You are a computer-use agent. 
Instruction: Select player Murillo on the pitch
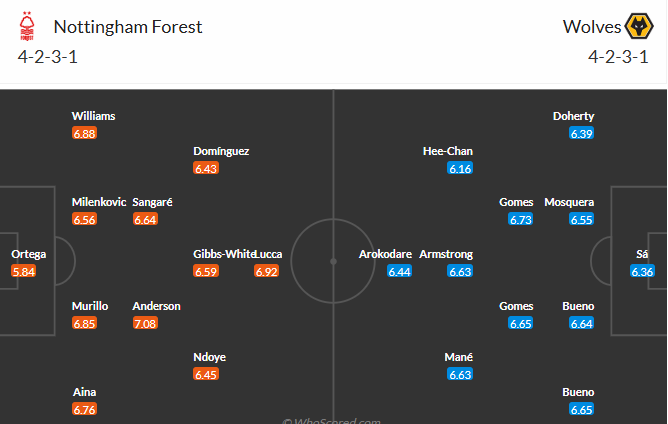click(90, 306)
